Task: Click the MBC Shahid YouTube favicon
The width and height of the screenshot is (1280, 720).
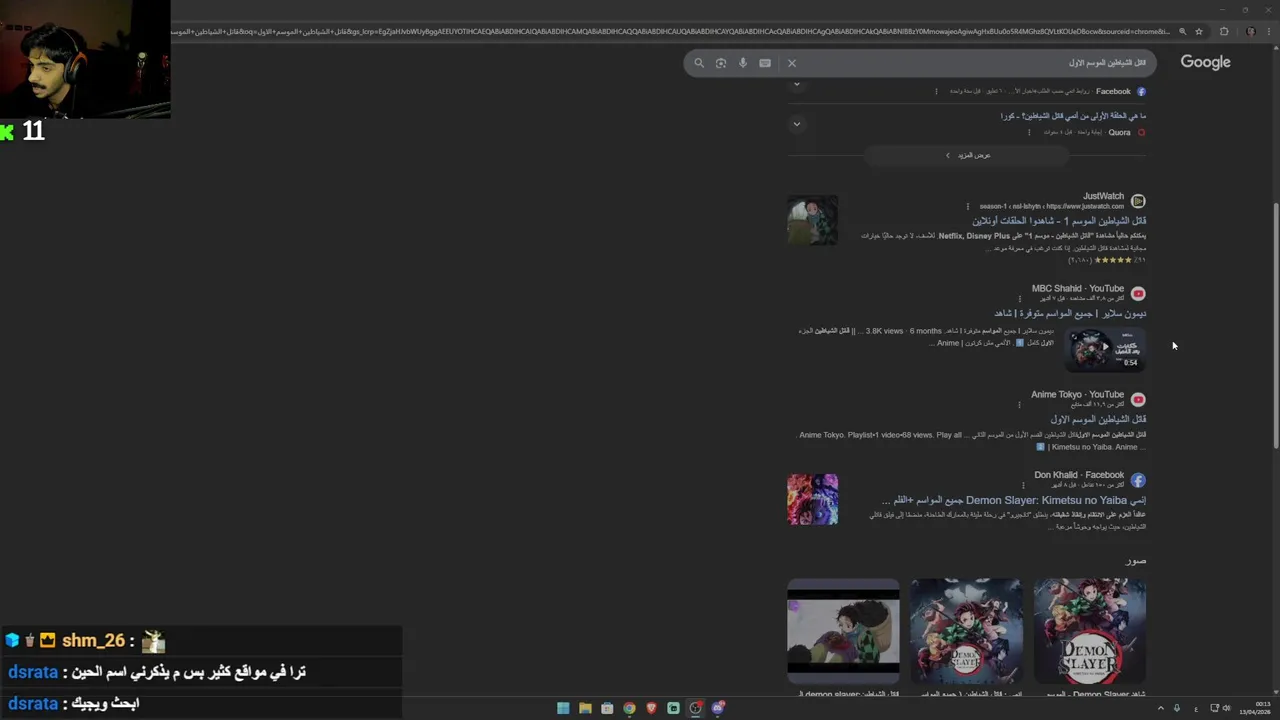Action: pyautogui.click(x=1138, y=294)
